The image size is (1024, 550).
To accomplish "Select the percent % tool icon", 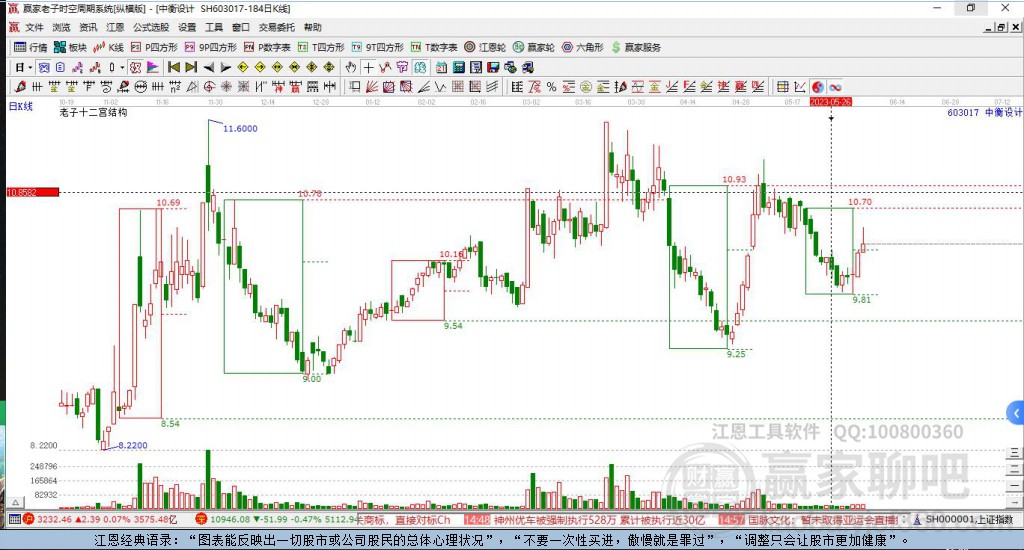I will (551, 86).
